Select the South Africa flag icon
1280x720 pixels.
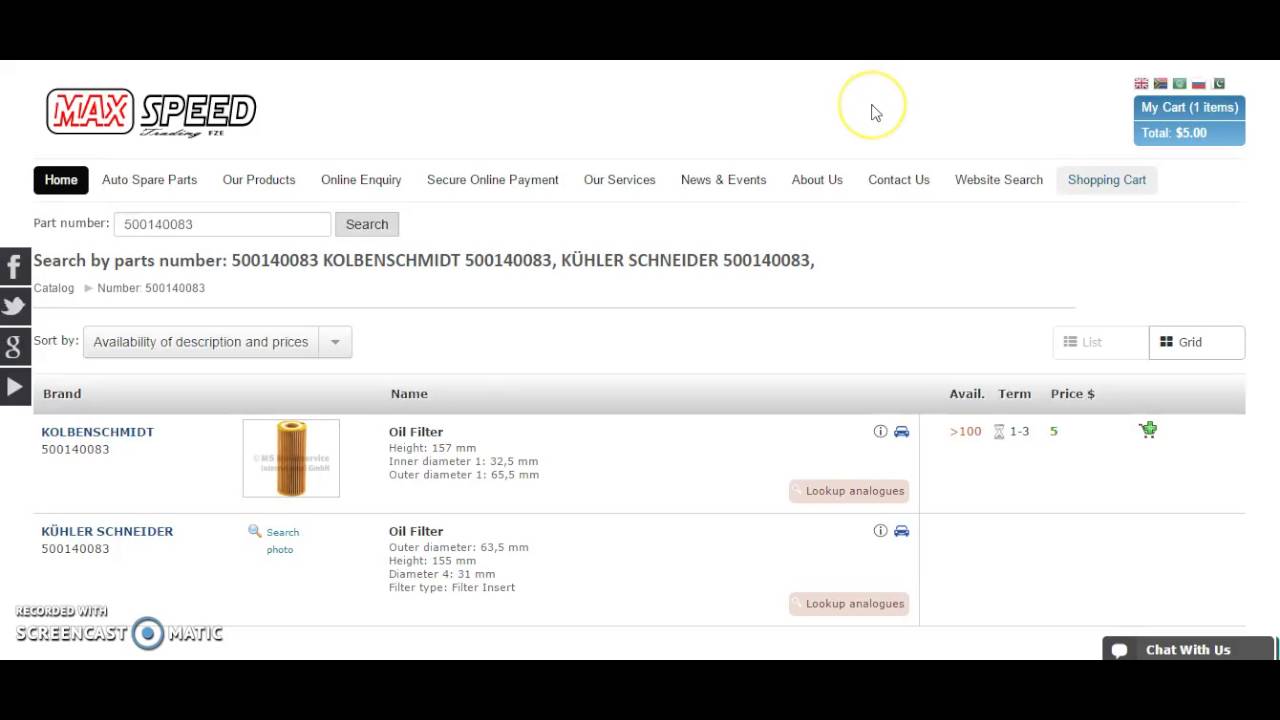tap(1160, 84)
